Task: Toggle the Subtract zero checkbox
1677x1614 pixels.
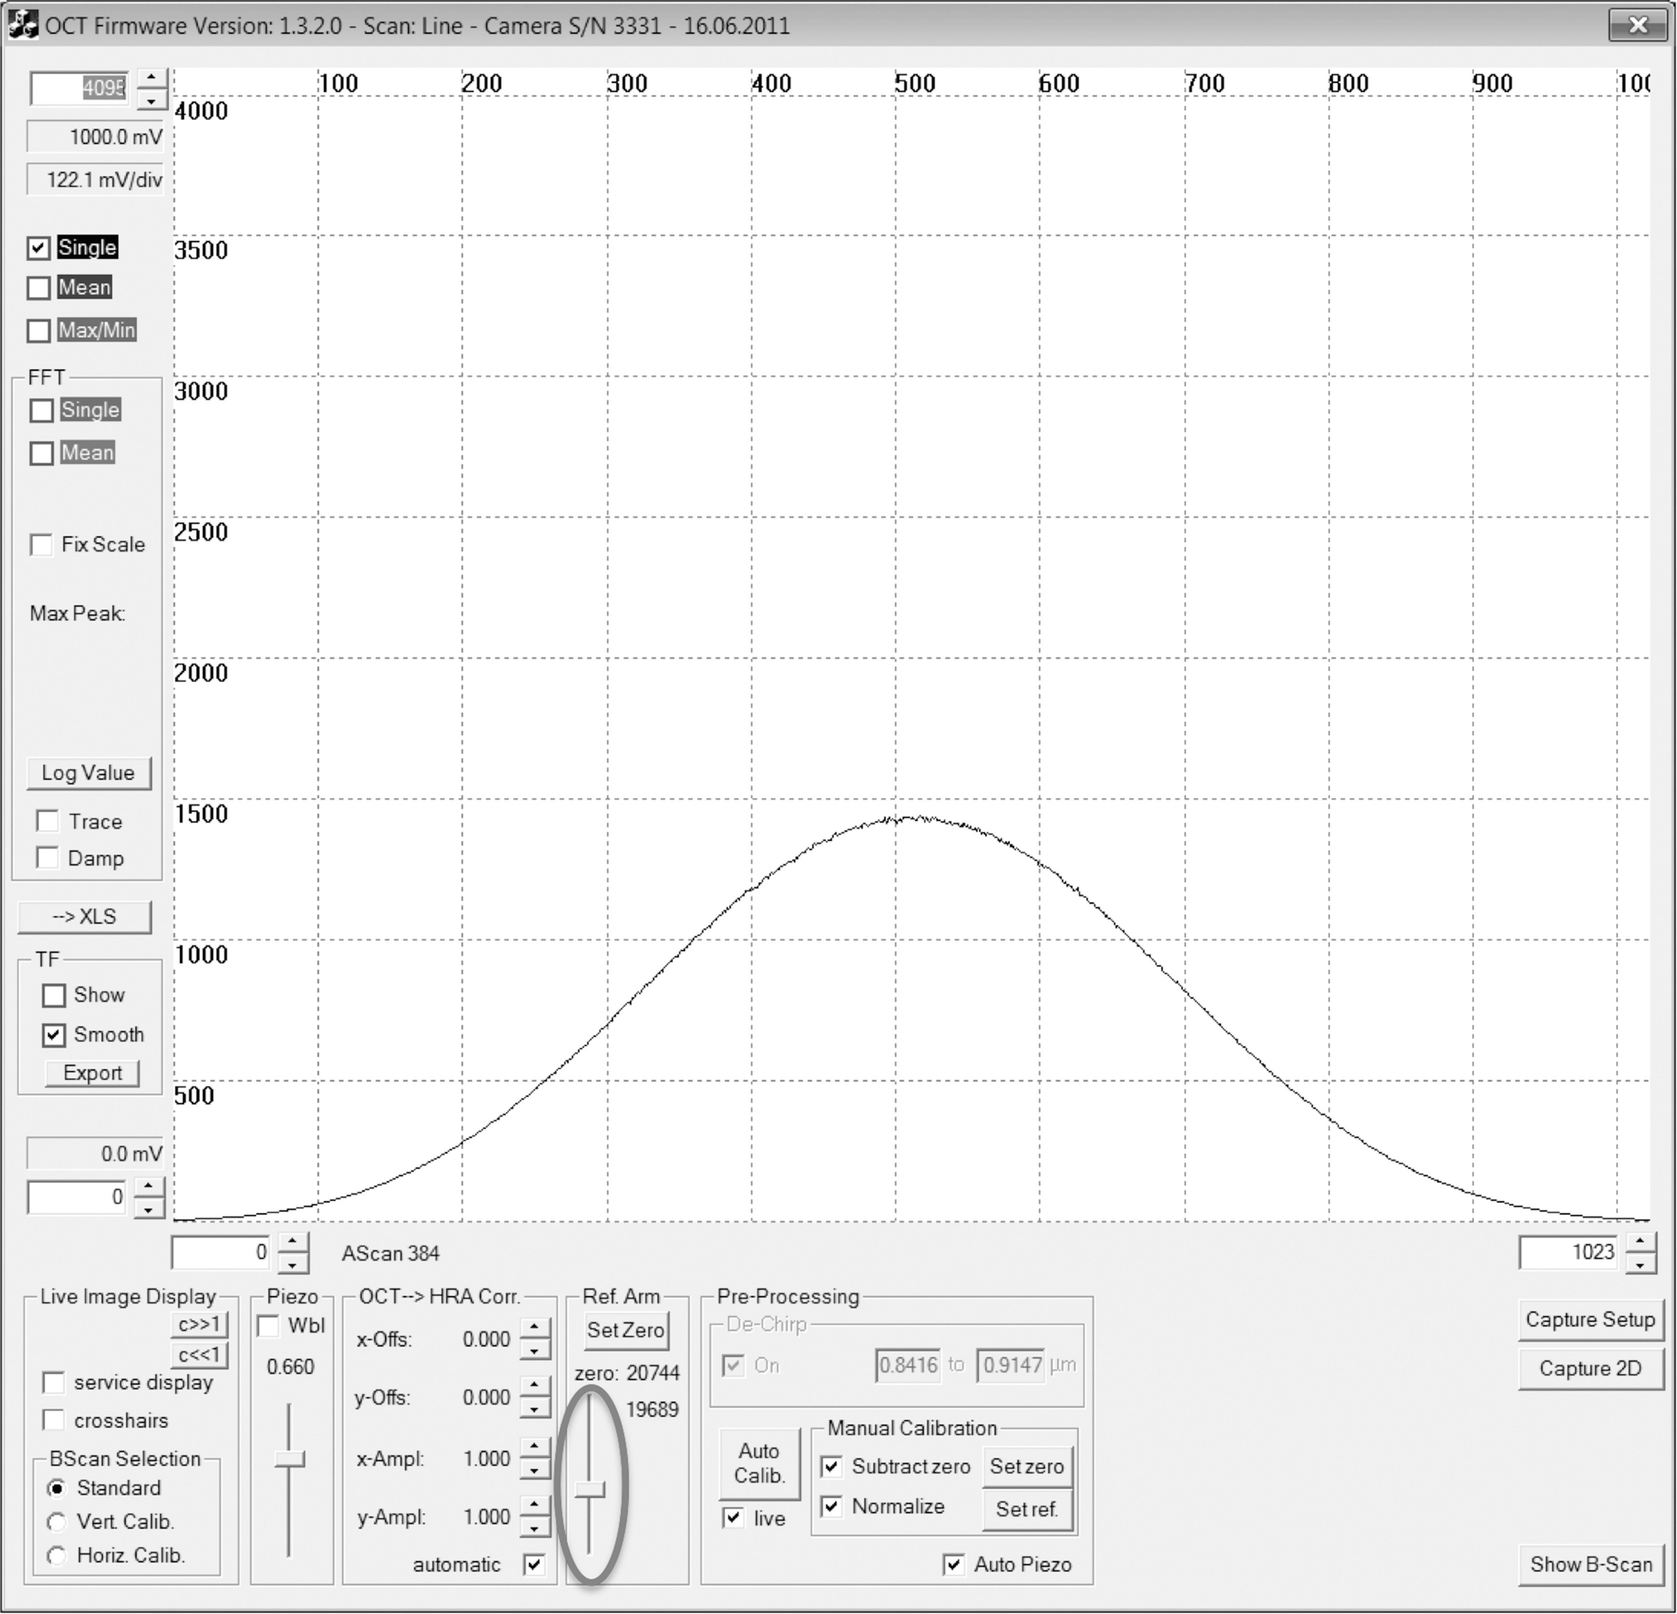Action: point(831,1467)
